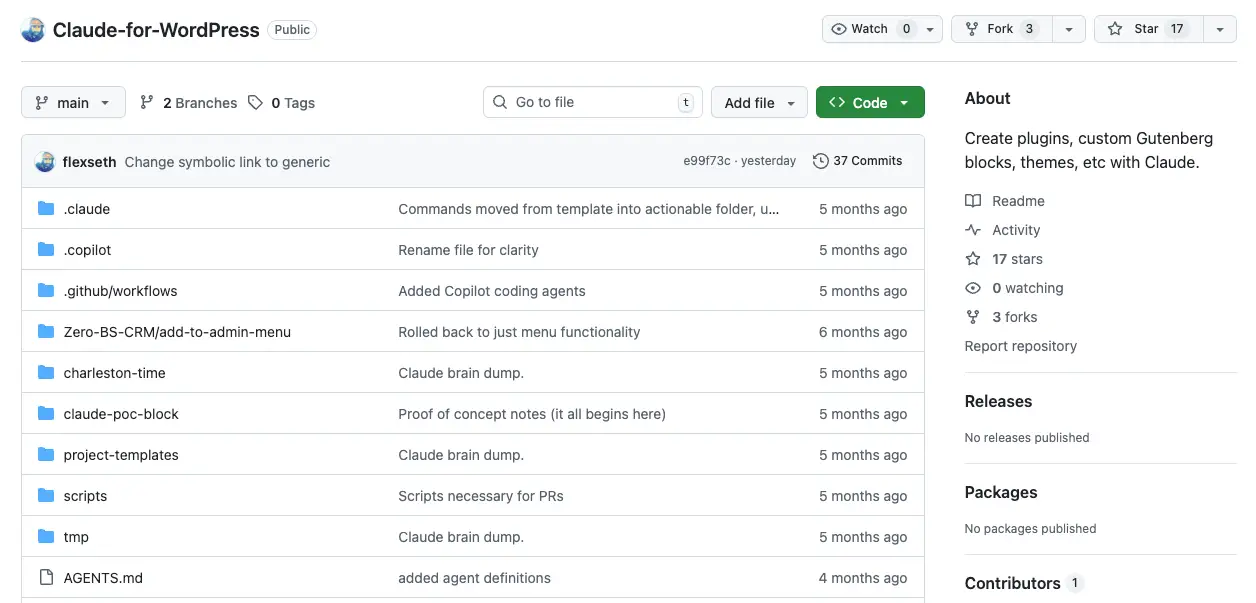Open the Star lists dropdown arrow
1256x603 pixels.
click(x=1219, y=29)
